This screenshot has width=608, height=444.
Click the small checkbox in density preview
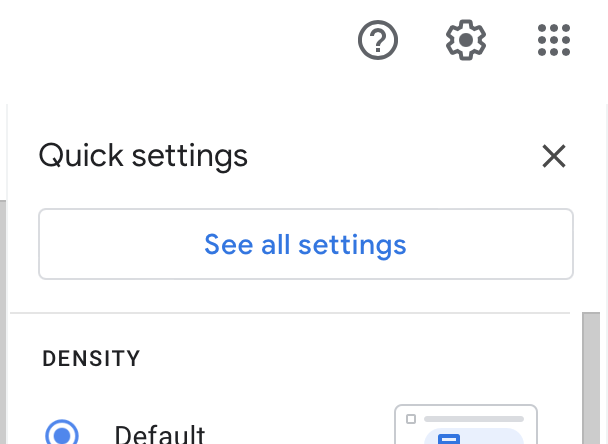(x=411, y=419)
